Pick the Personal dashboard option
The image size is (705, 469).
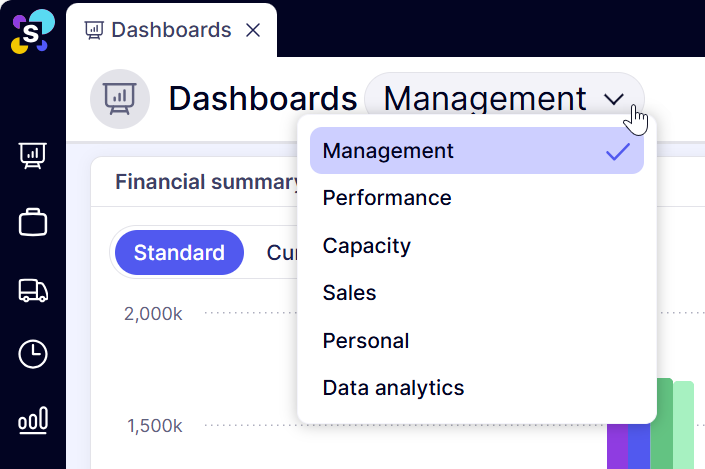[x=366, y=341]
